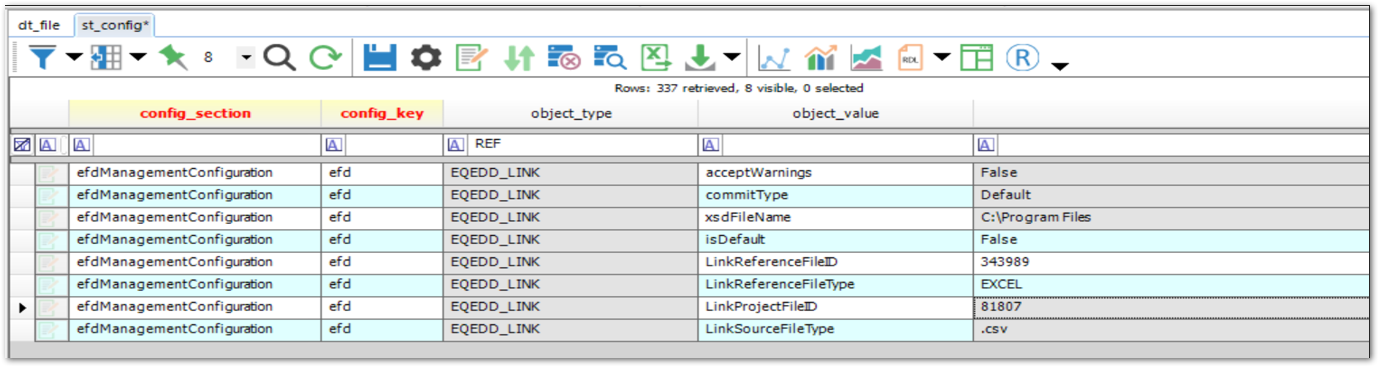Select the LinkReferenceFileID cell

(835, 262)
